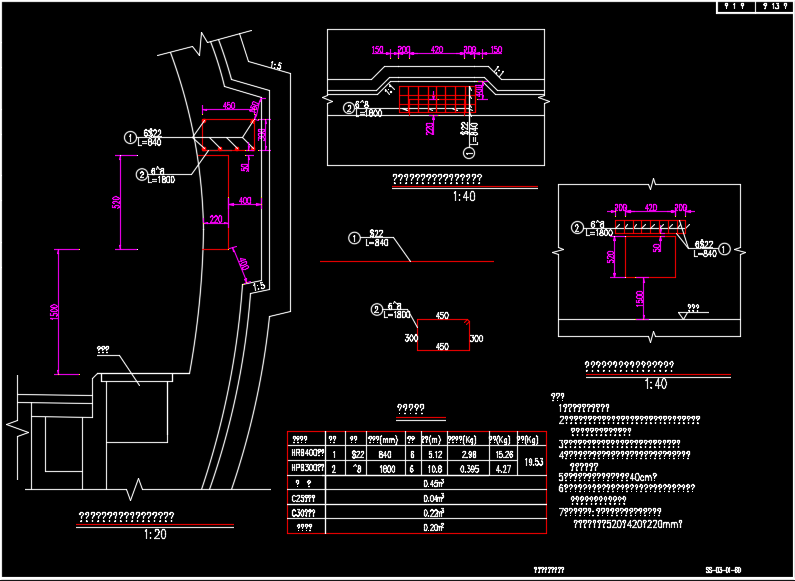Click the "1:20" scale label
This screenshot has height=581, width=795.
(155, 534)
